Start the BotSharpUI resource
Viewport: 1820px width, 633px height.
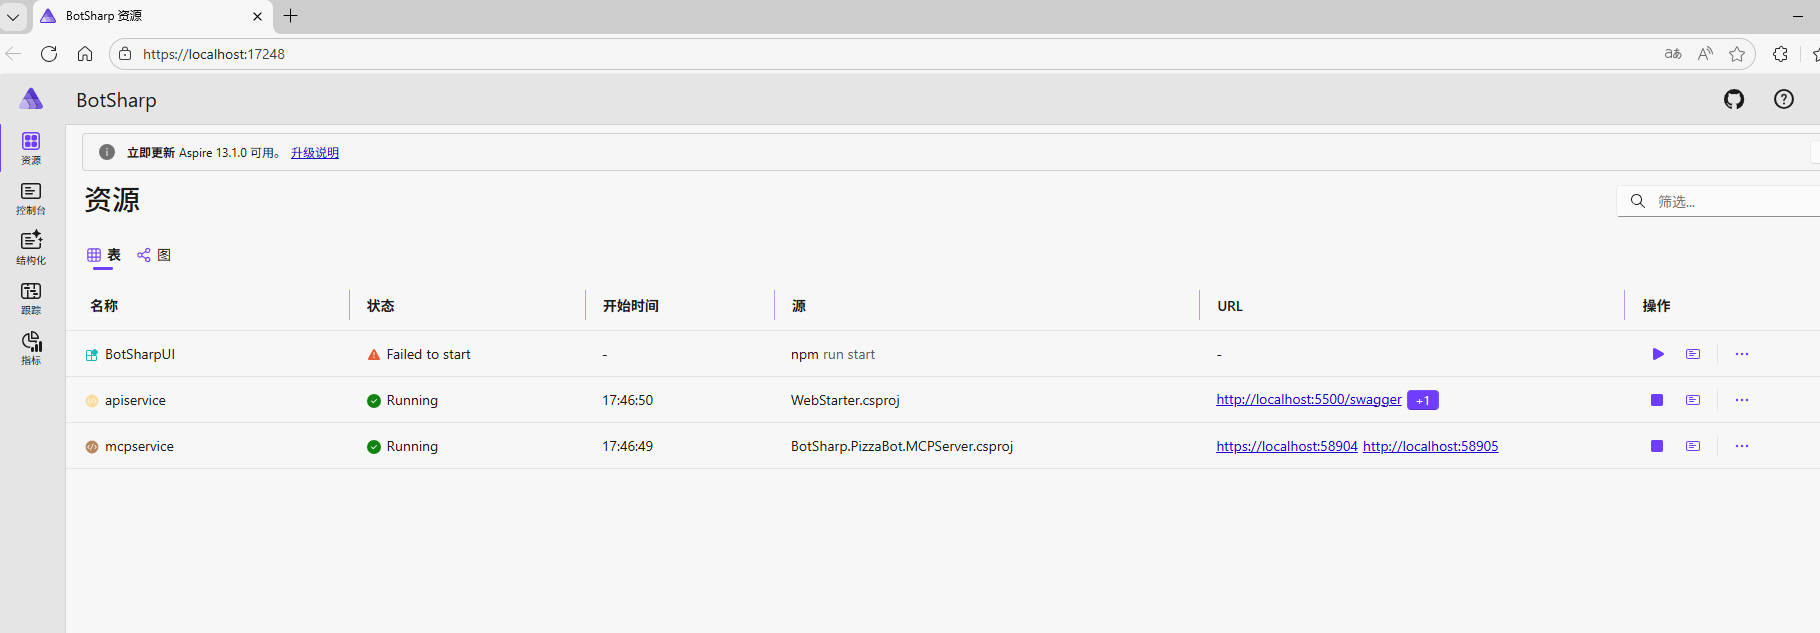point(1658,354)
